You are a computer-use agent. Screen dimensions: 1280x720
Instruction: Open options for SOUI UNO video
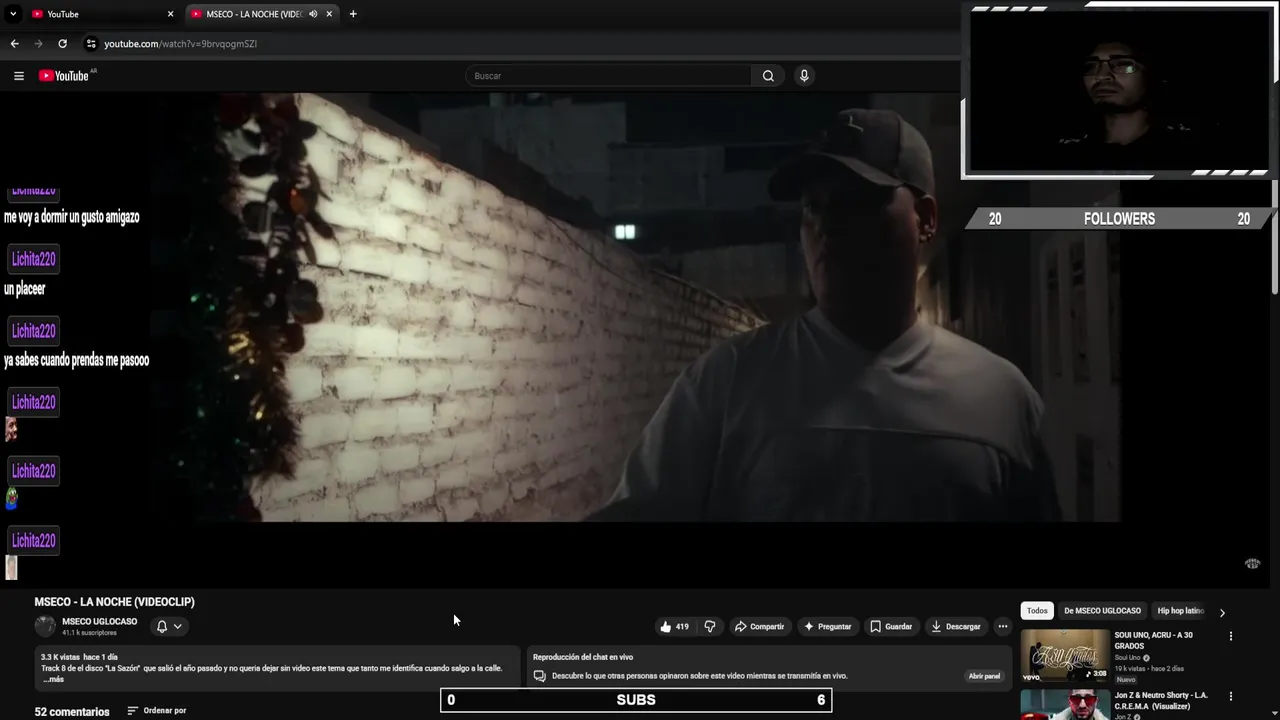(x=1231, y=636)
